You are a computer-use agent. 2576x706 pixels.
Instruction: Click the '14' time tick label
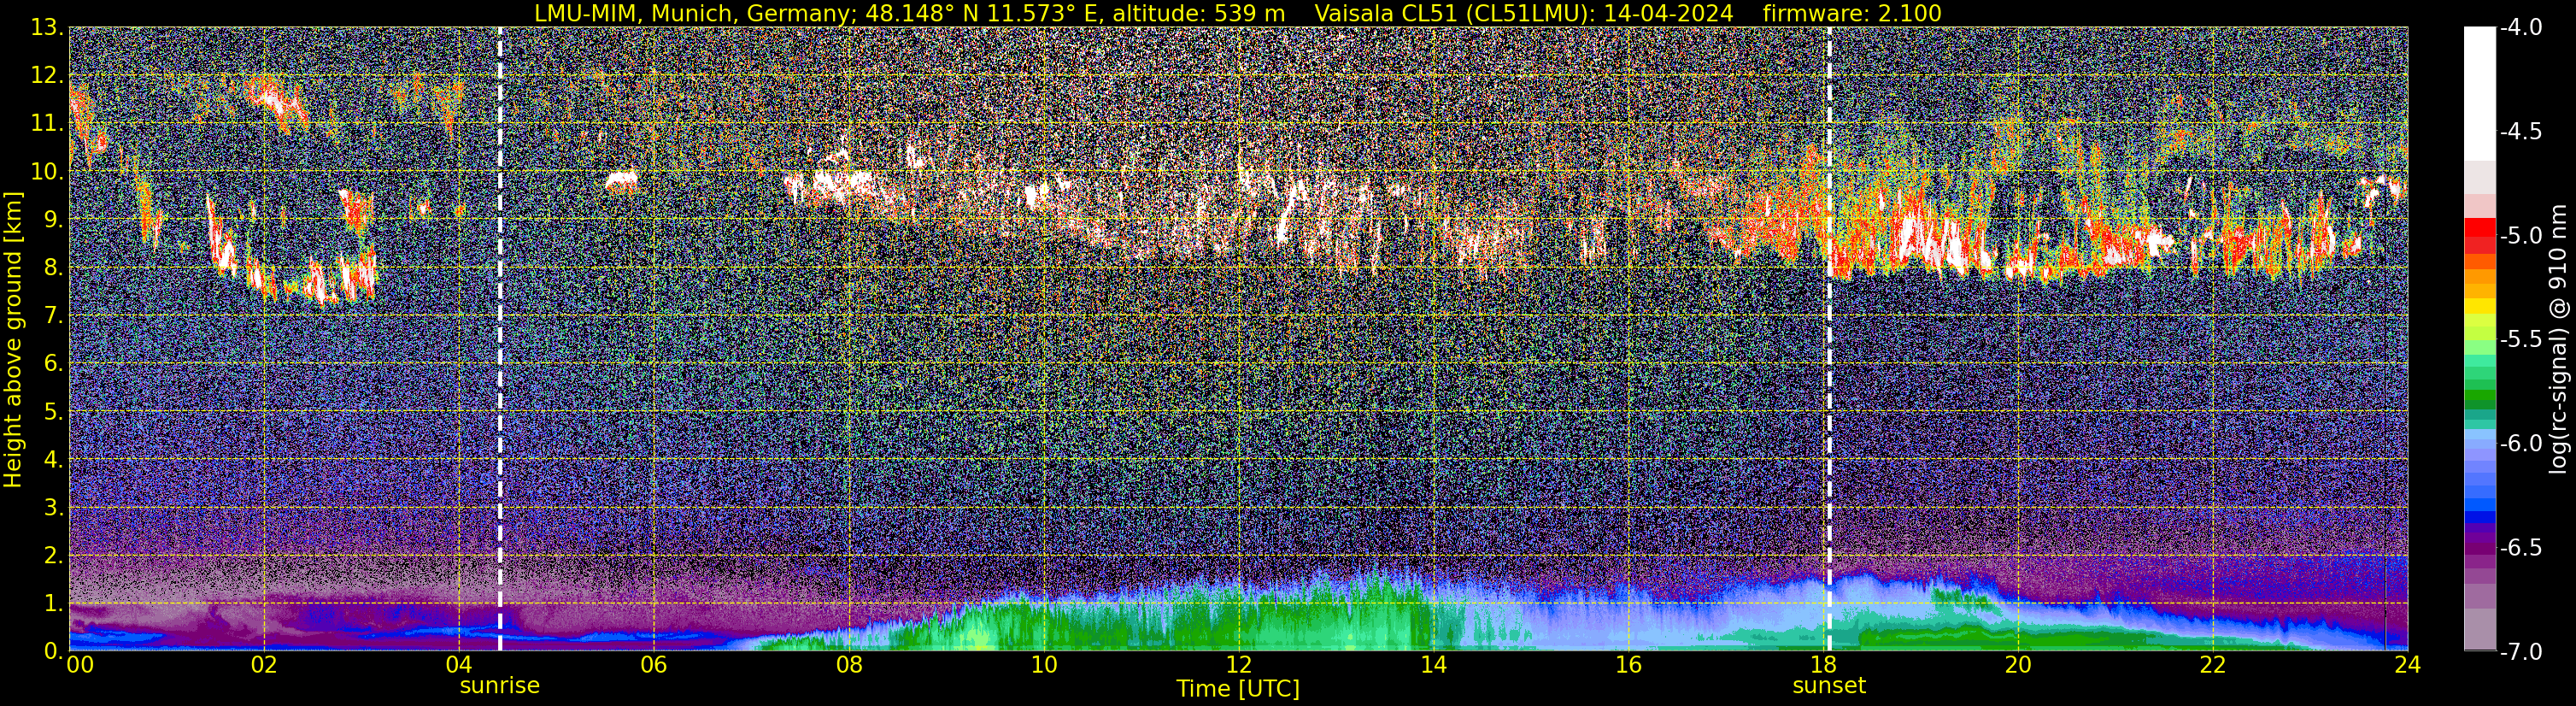pos(1433,665)
